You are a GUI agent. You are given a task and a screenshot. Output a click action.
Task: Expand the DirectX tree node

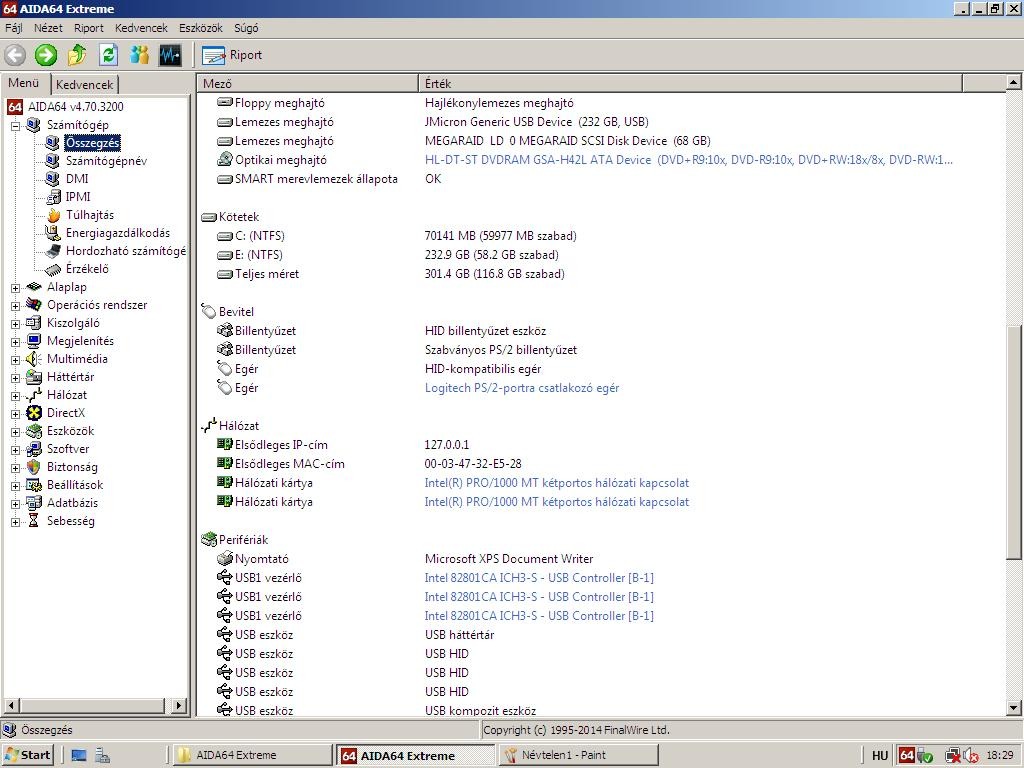click(16, 413)
